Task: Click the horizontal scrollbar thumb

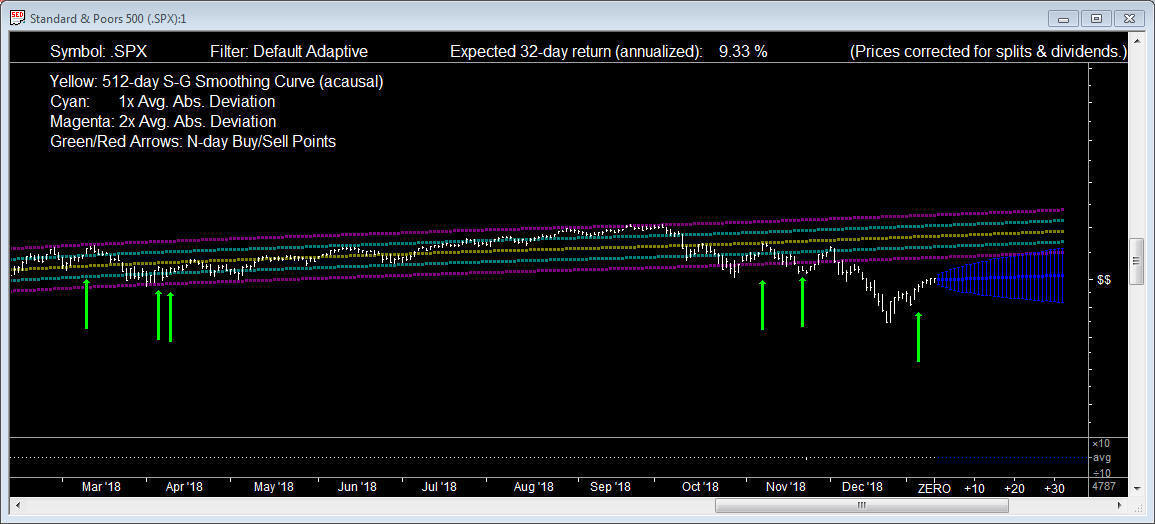Action: [x=861, y=506]
